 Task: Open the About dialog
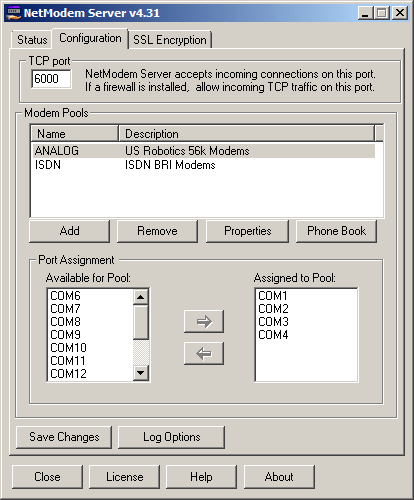tap(279, 477)
